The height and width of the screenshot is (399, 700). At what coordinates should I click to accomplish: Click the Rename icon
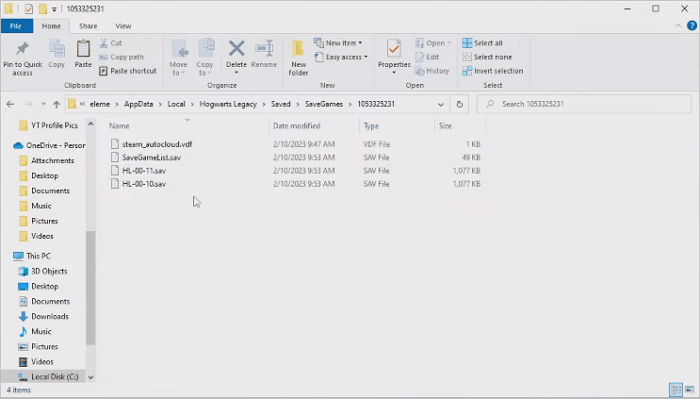pos(264,48)
